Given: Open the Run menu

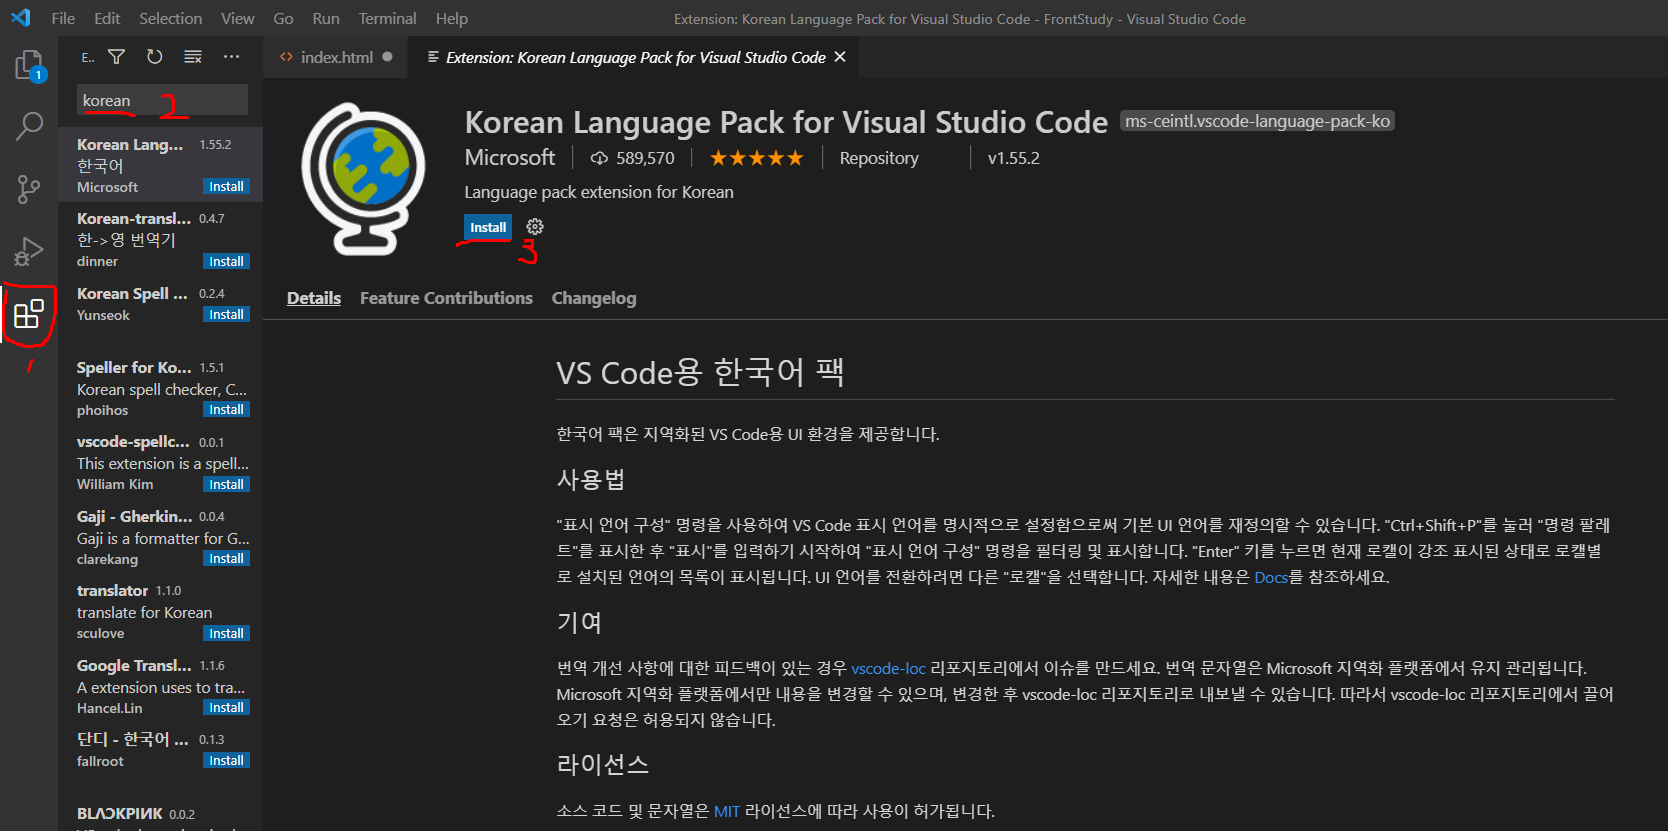Looking at the screenshot, I should [326, 18].
